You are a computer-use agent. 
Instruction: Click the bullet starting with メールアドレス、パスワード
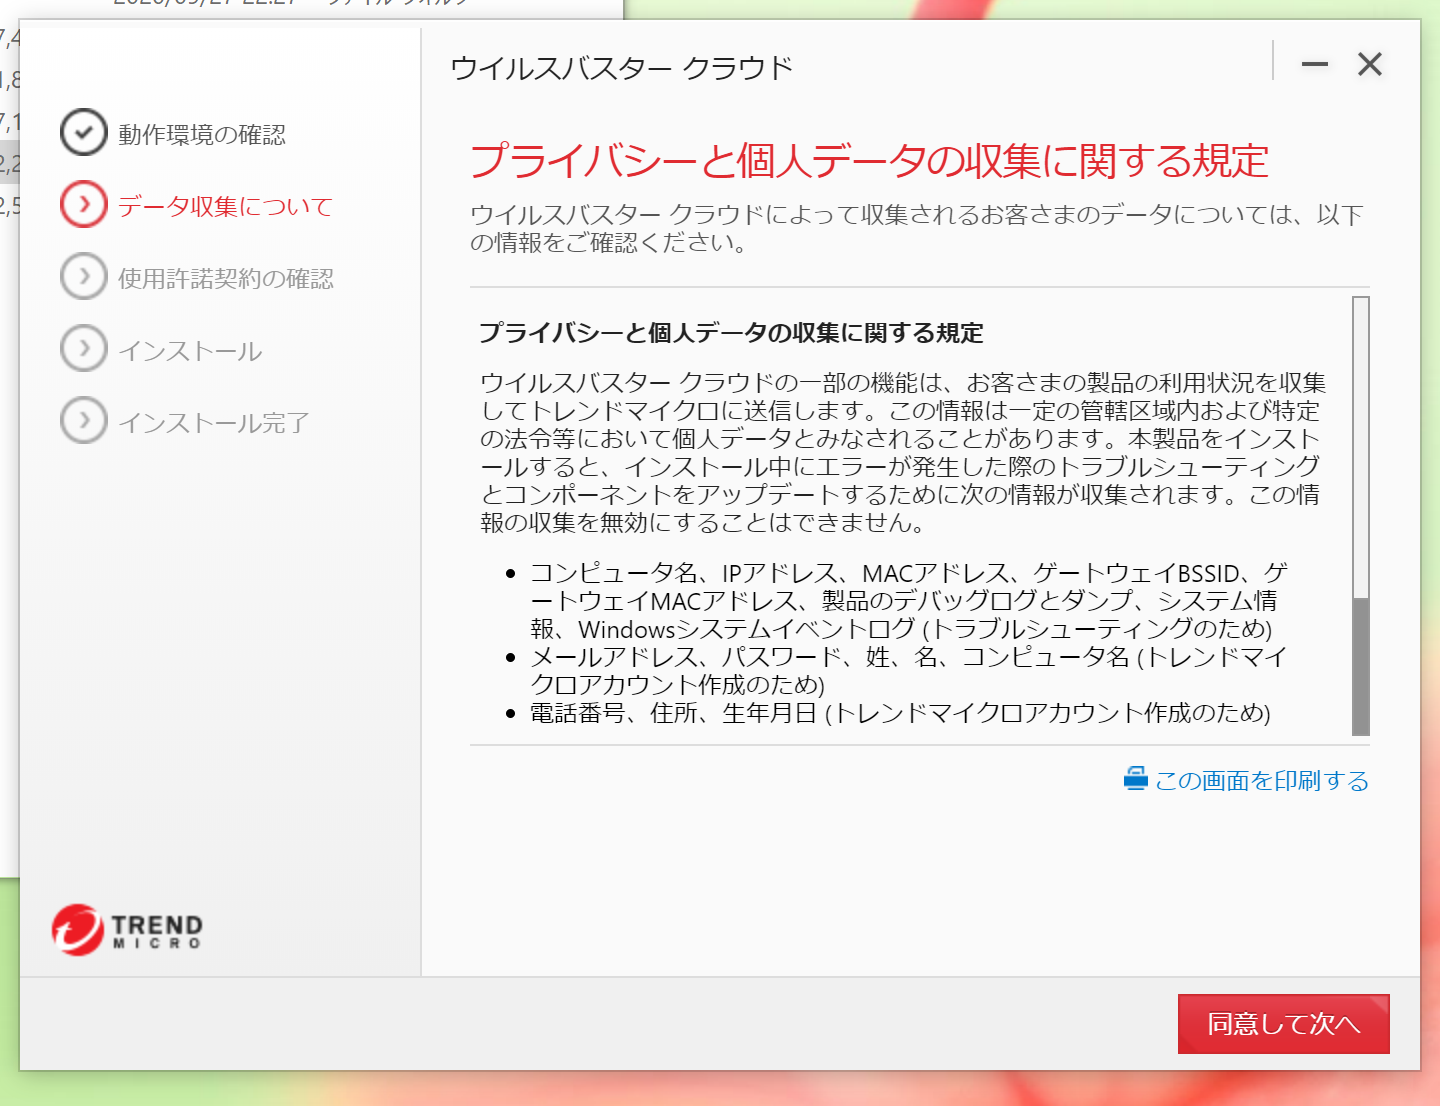908,671
